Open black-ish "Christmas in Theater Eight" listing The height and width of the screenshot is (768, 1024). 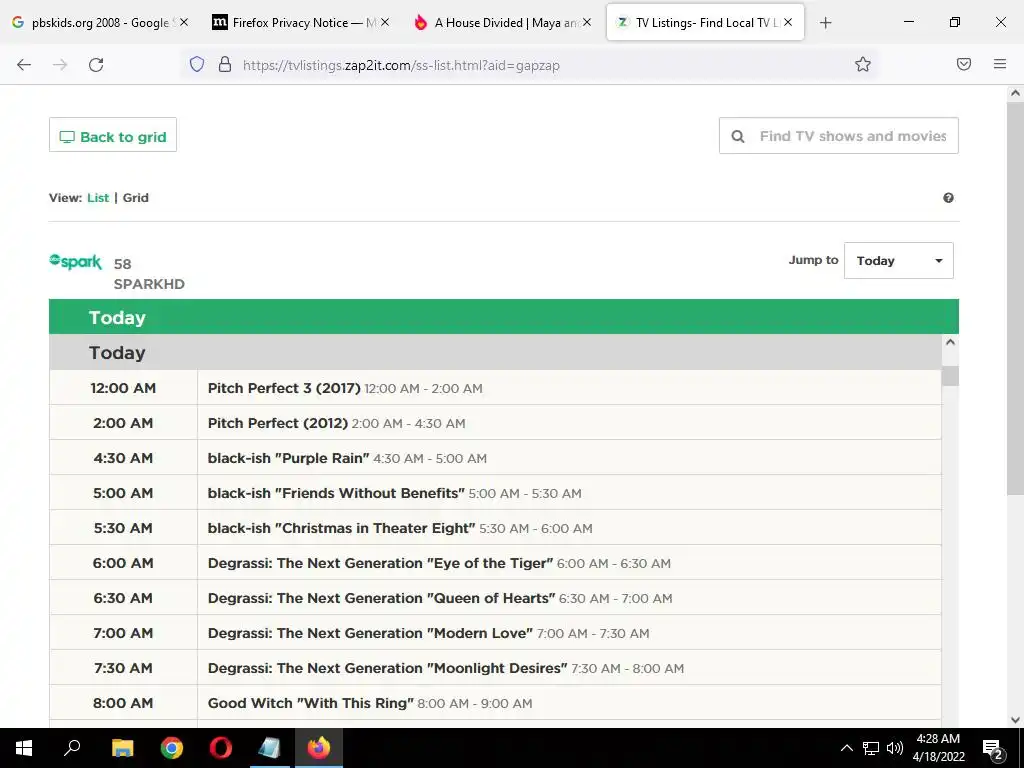(342, 528)
